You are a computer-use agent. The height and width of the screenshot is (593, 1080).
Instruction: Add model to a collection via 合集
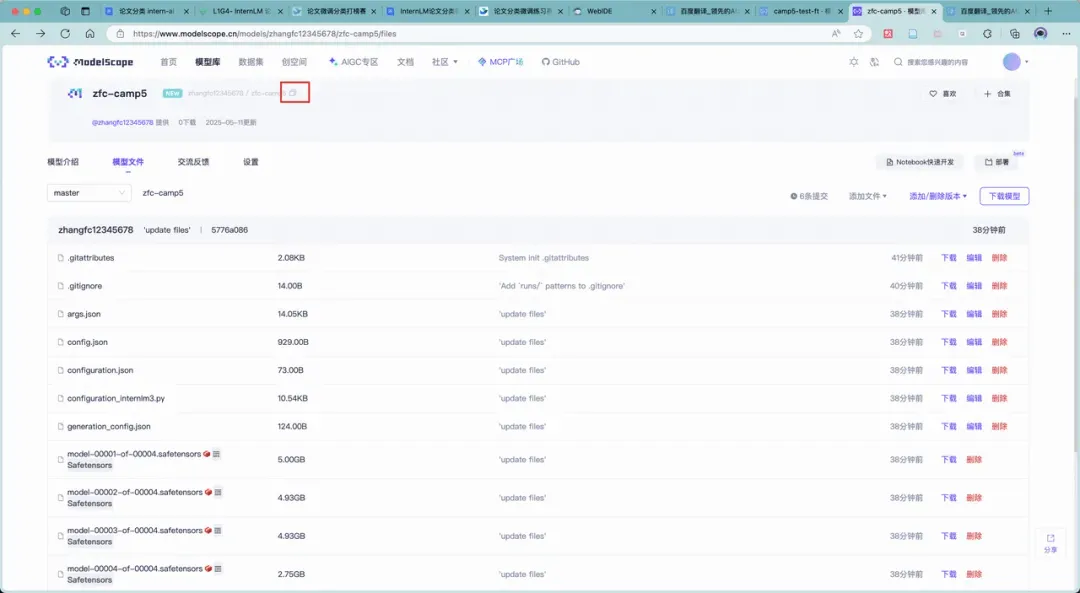(997, 94)
